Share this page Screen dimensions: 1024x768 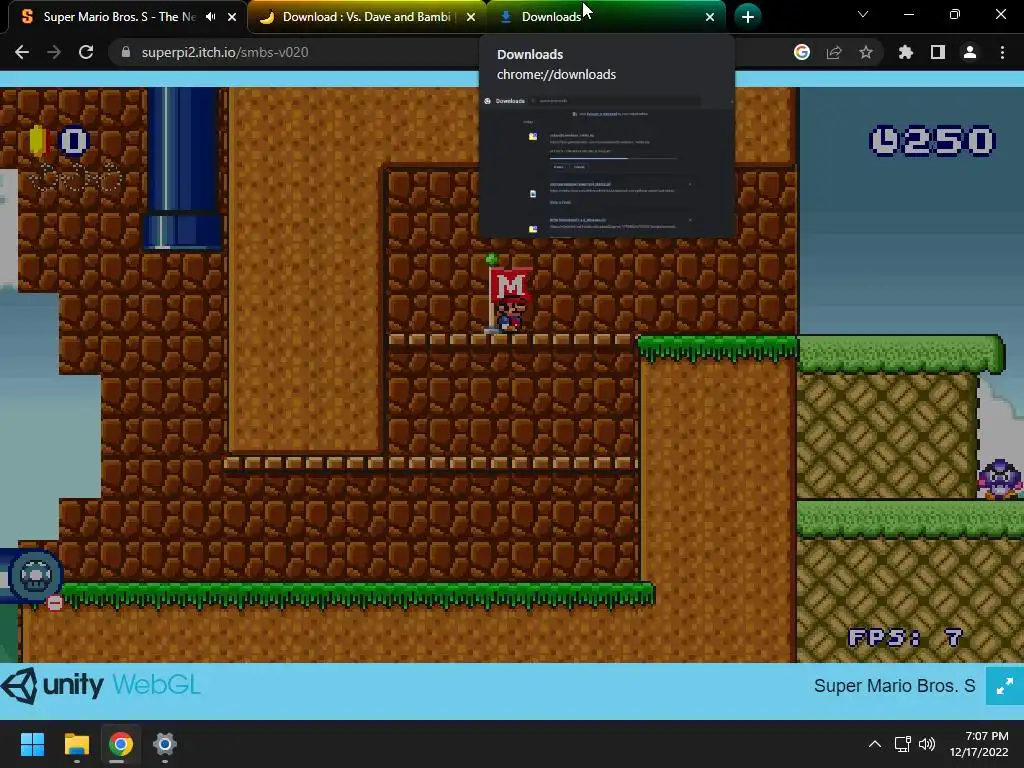834,52
